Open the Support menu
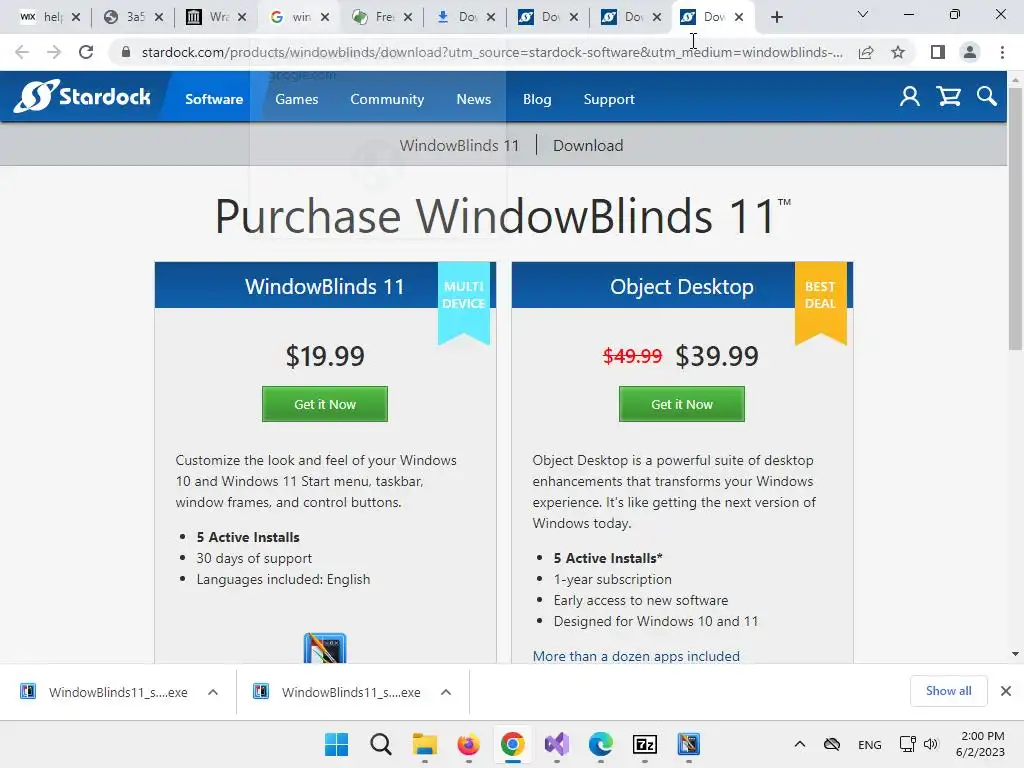This screenshot has width=1024, height=768. 609,99
